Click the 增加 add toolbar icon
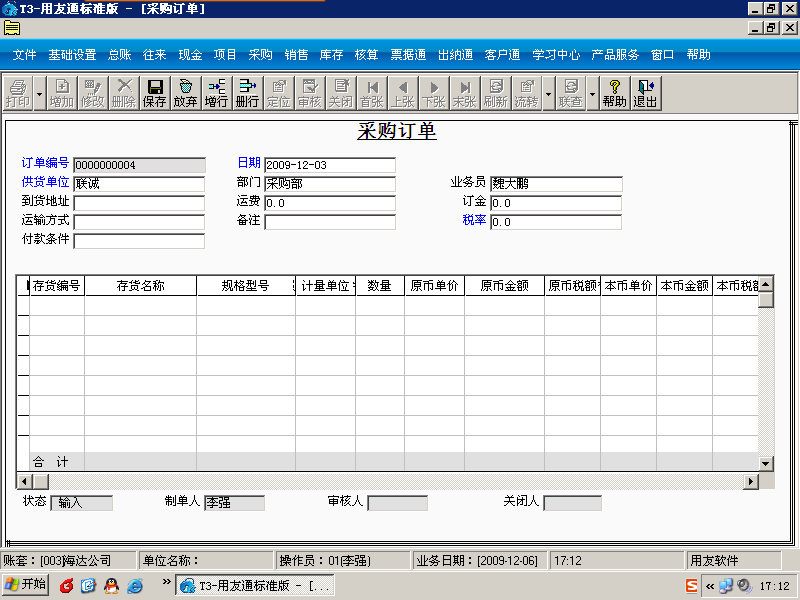The width and height of the screenshot is (800, 600). (x=62, y=93)
